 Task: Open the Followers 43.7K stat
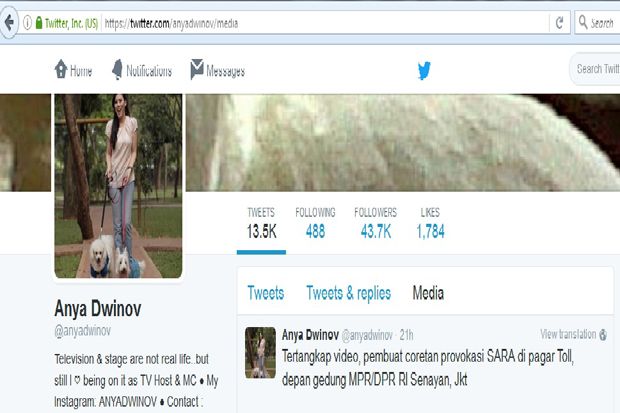point(376,224)
